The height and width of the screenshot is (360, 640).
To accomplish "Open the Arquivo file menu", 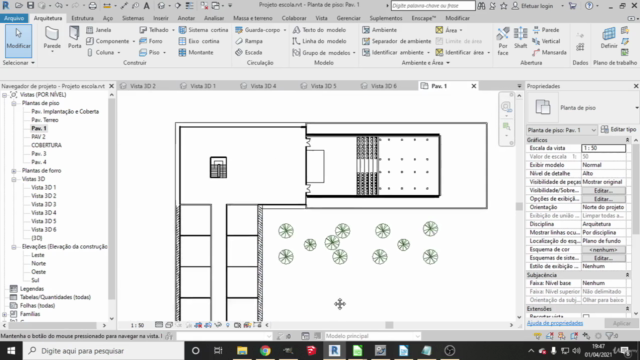I will [x=14, y=18].
